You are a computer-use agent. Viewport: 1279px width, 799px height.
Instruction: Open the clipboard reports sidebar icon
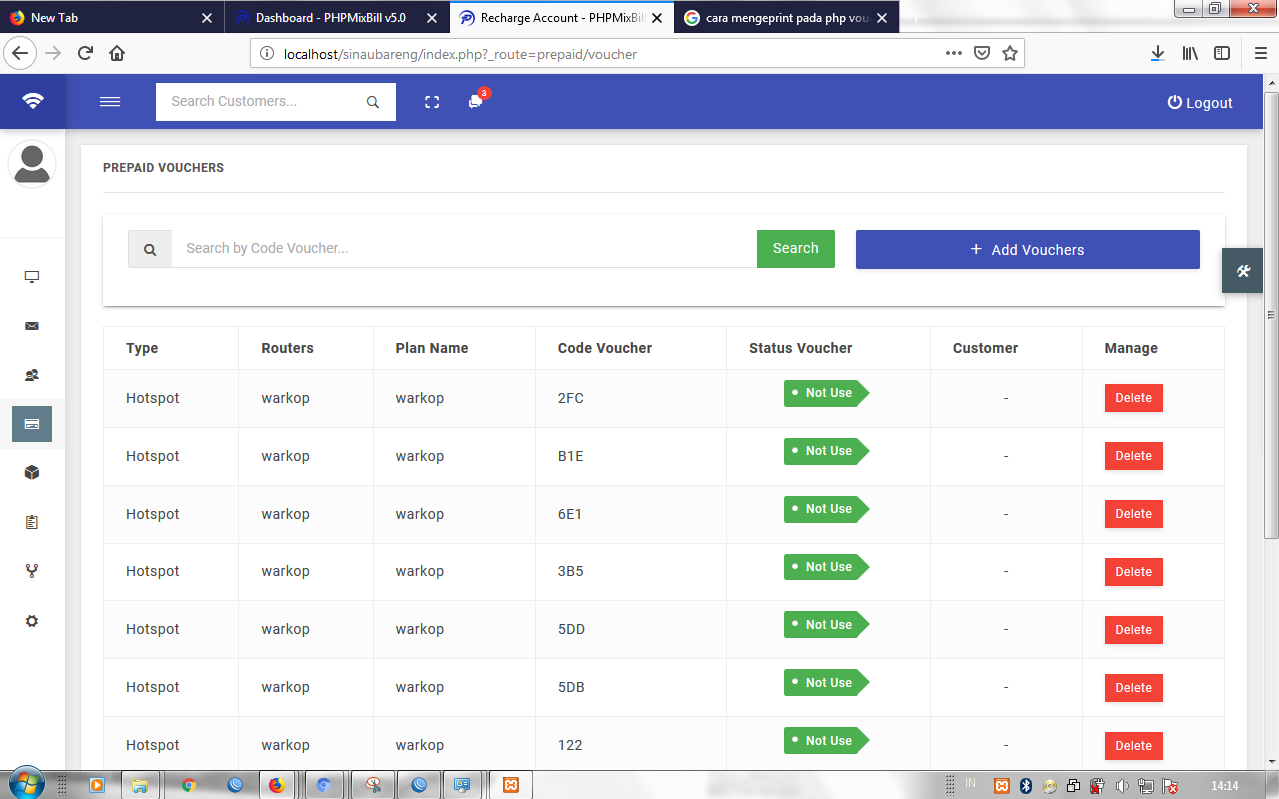pyautogui.click(x=32, y=522)
